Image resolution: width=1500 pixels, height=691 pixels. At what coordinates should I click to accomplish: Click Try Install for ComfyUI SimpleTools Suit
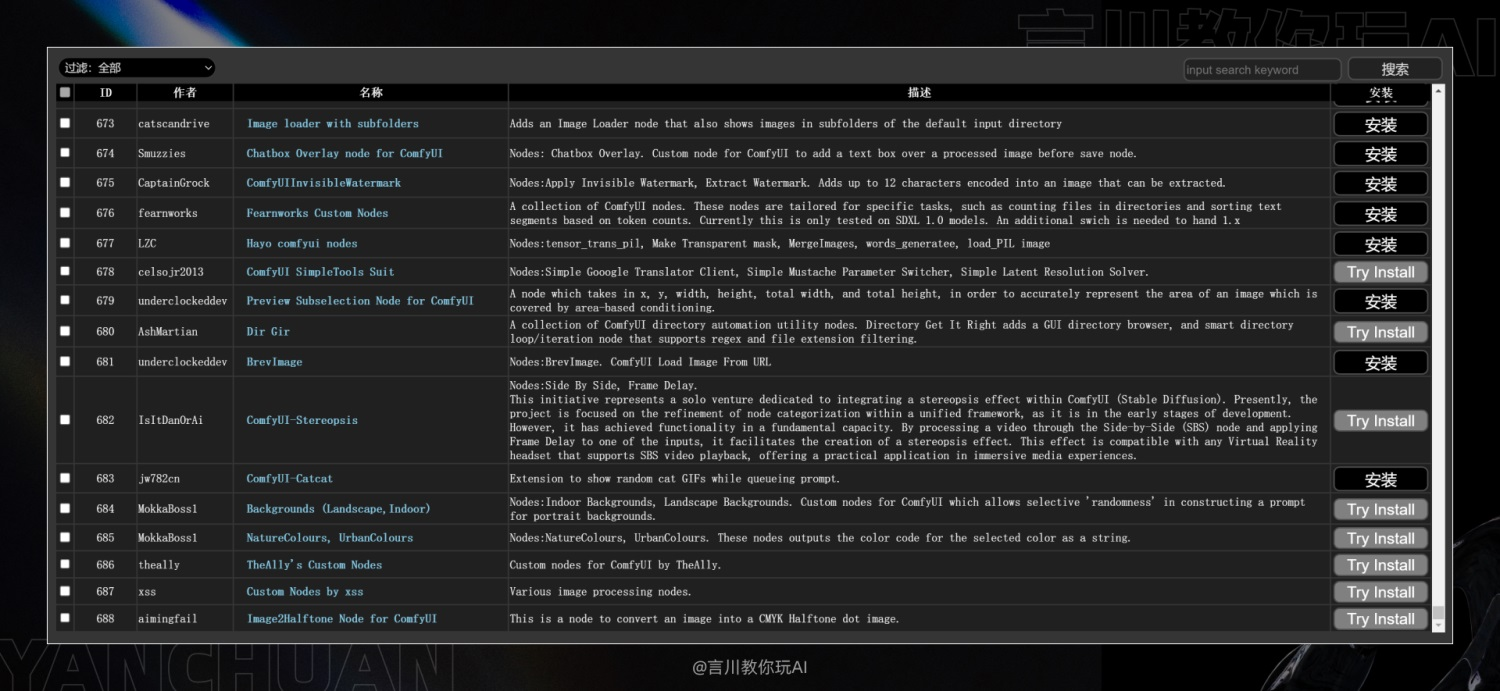(x=1380, y=272)
